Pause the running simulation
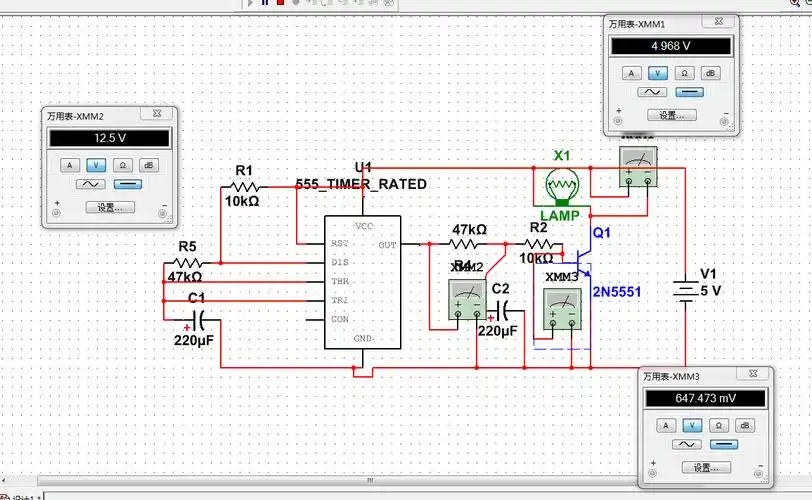 tap(265, 3)
